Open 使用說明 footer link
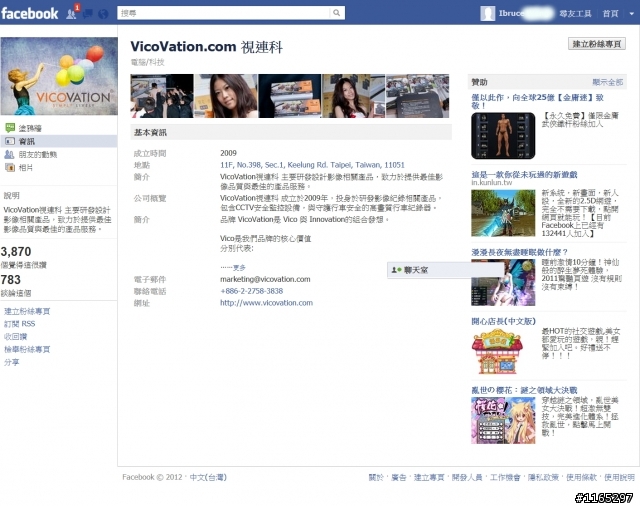 619,477
